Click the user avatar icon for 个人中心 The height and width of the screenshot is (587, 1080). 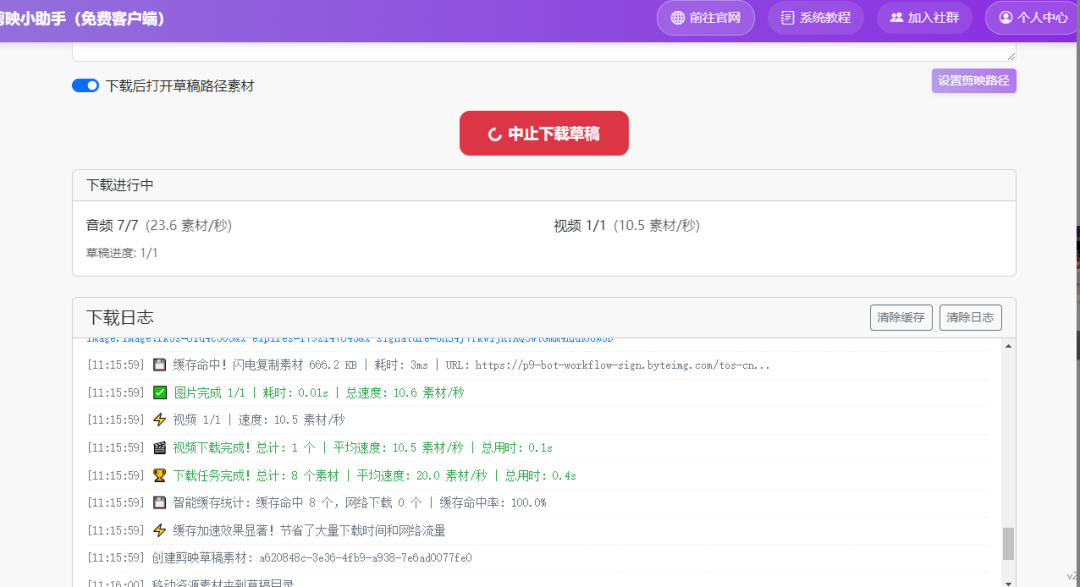pos(1005,18)
